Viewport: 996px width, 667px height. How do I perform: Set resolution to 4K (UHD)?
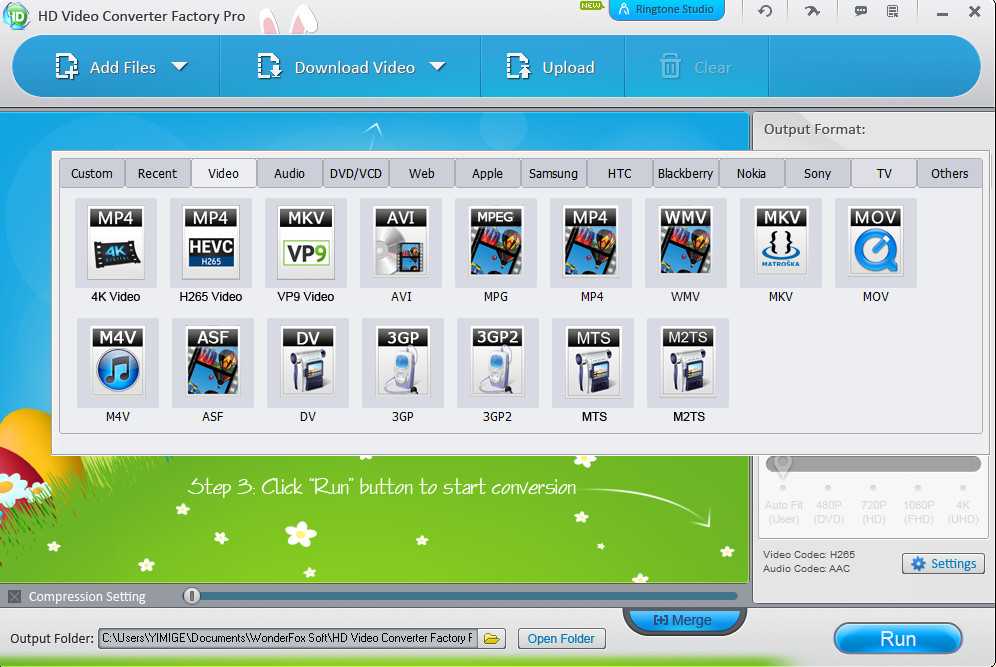tap(963, 511)
